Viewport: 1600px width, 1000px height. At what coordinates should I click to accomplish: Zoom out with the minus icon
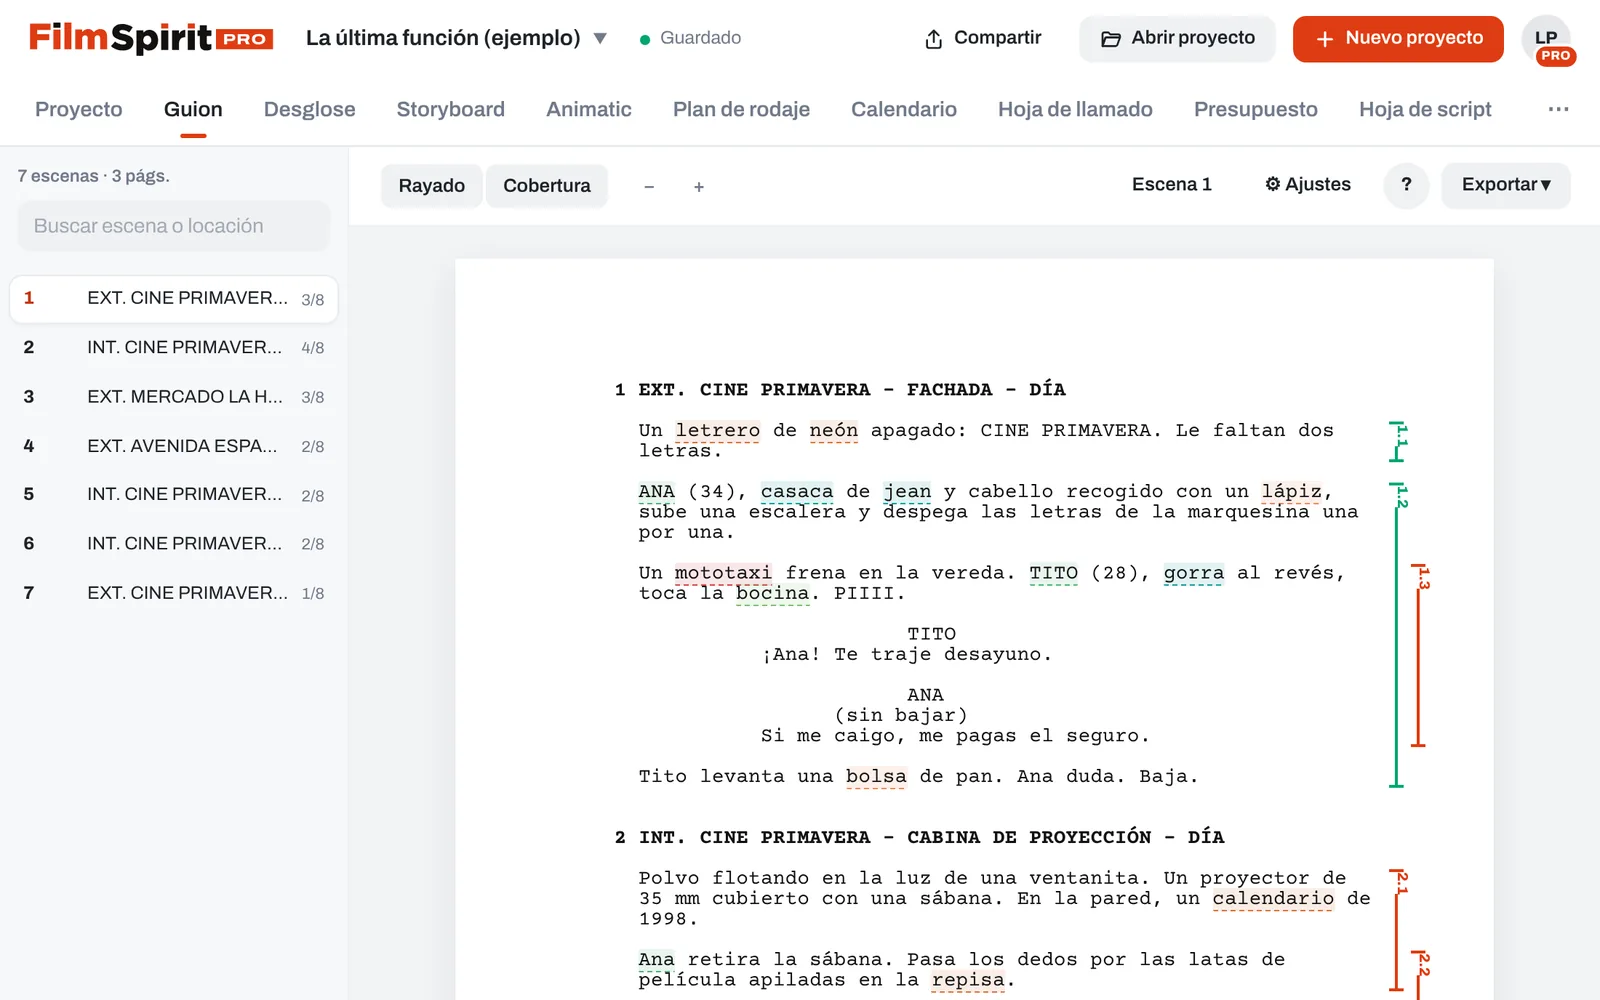pyautogui.click(x=649, y=187)
